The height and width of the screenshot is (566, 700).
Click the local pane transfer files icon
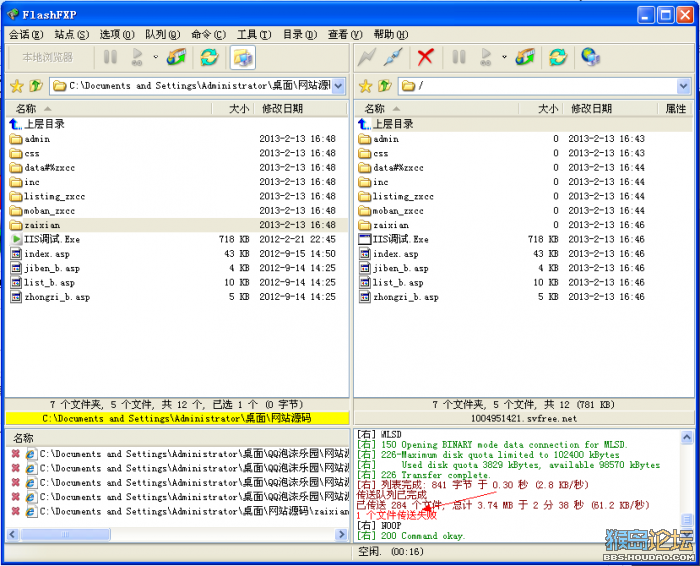pos(176,58)
